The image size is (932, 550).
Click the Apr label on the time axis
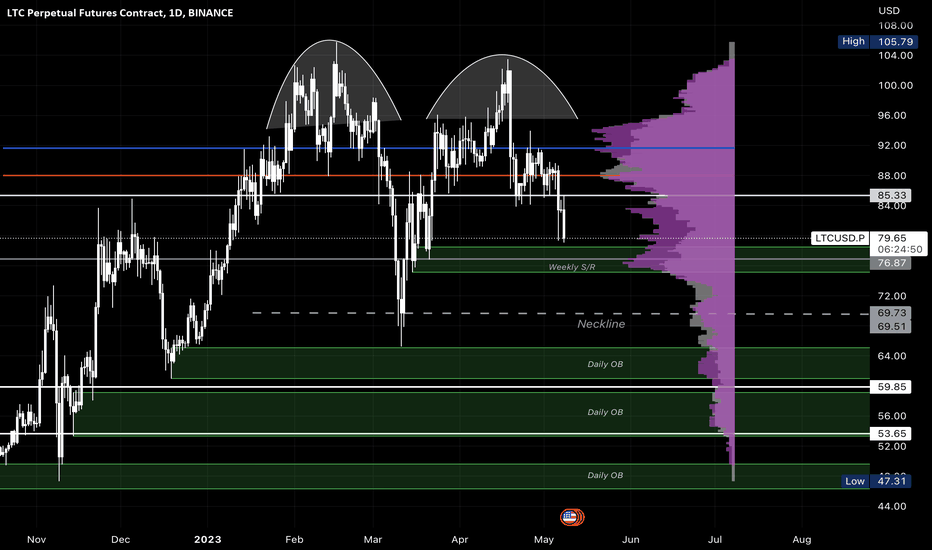(x=459, y=540)
